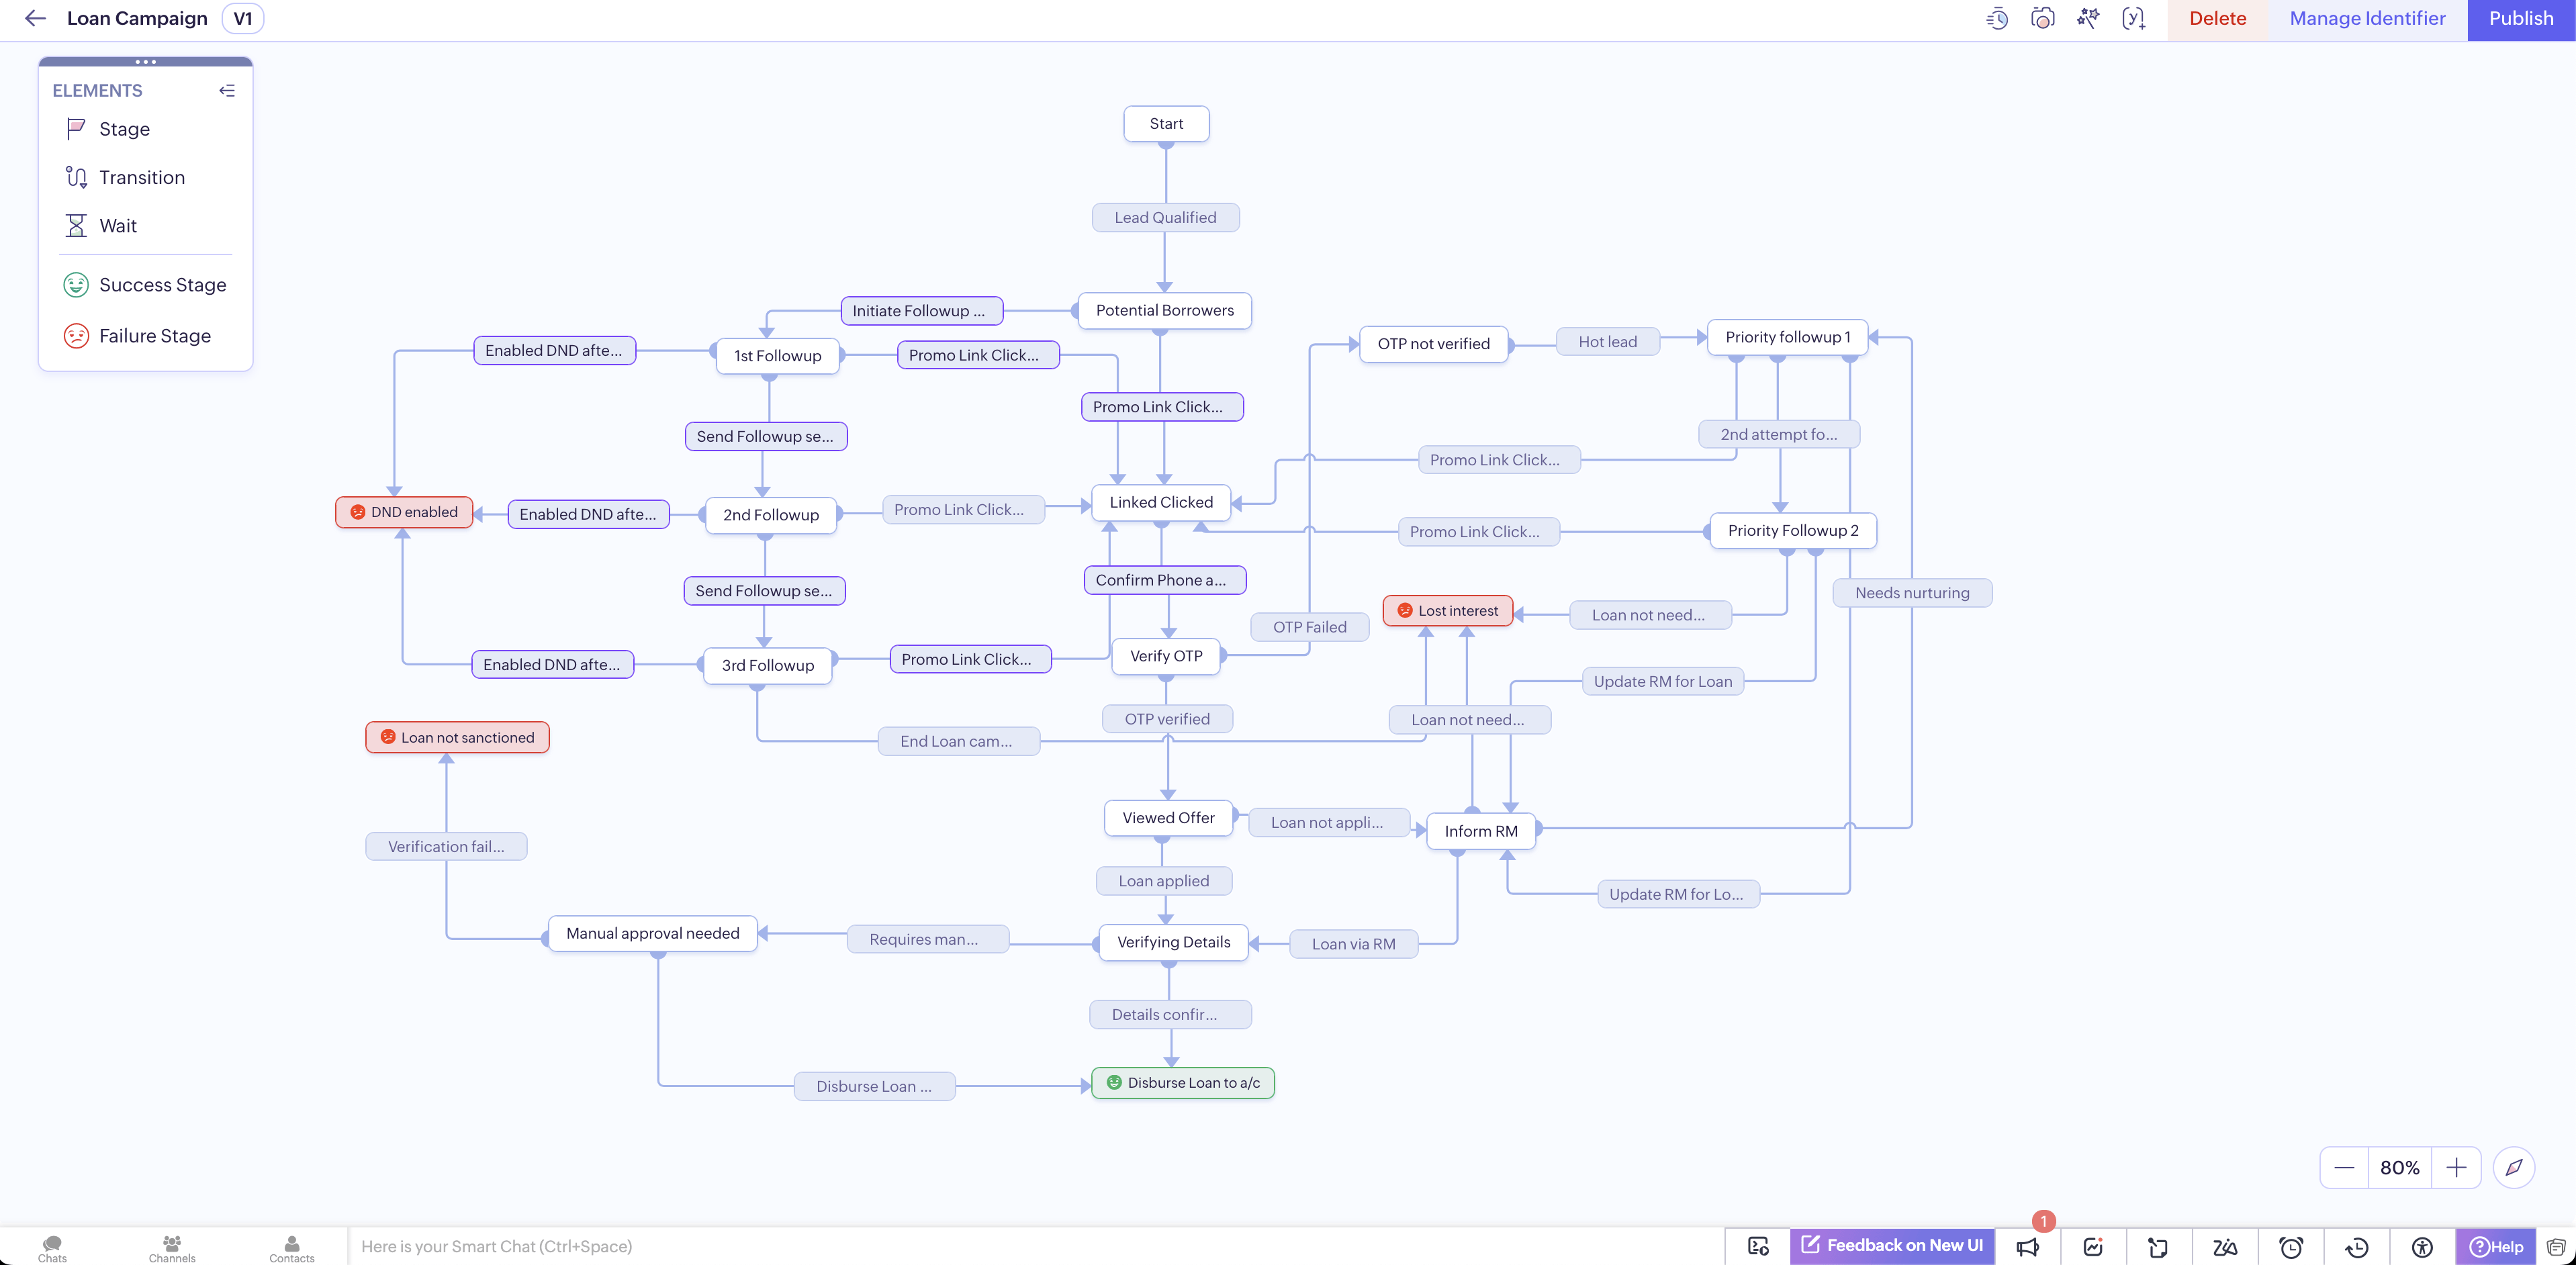This screenshot has height=1265, width=2576.
Task: Select the Success Stage element
Action: coord(146,285)
